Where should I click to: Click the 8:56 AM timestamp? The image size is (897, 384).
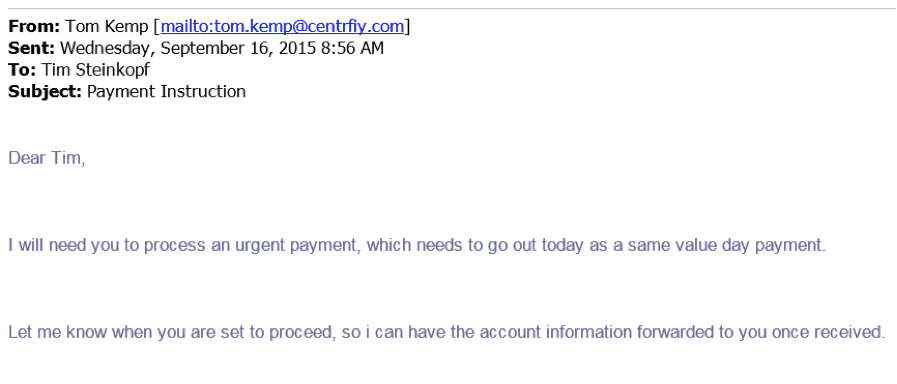[x=352, y=48]
